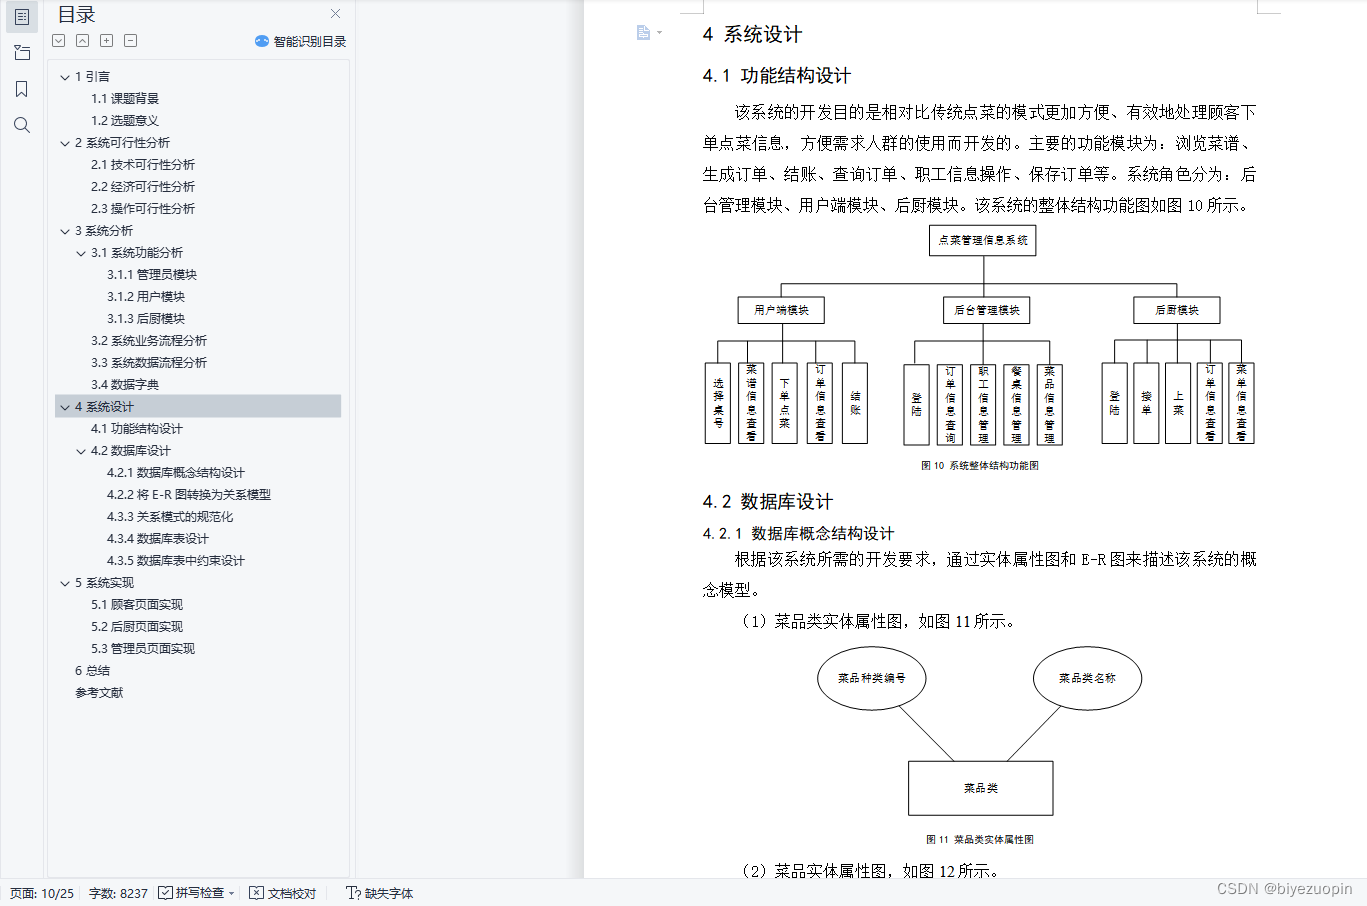Open the 目录 outline pane icon
Image resolution: width=1367 pixels, height=906 pixels.
click(22, 17)
